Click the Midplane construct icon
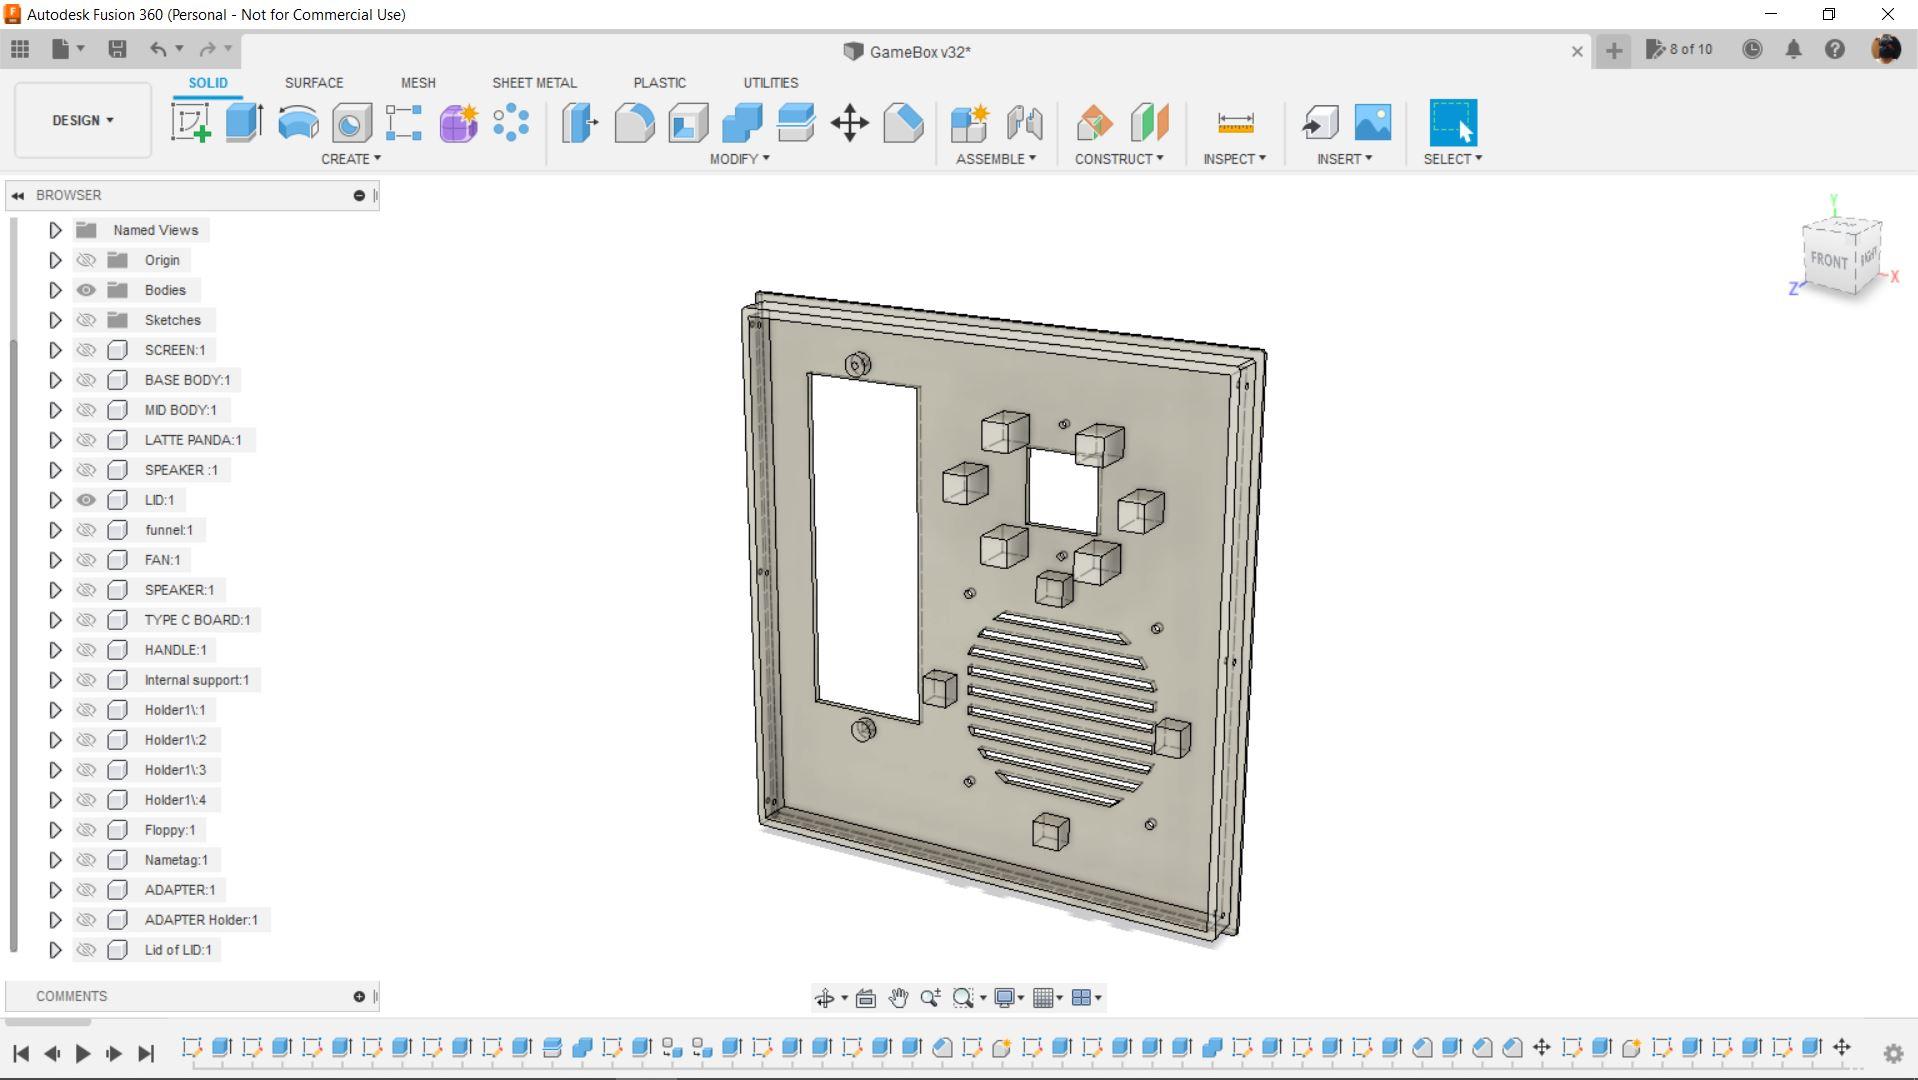This screenshot has height=1080, width=1918. (x=1149, y=123)
